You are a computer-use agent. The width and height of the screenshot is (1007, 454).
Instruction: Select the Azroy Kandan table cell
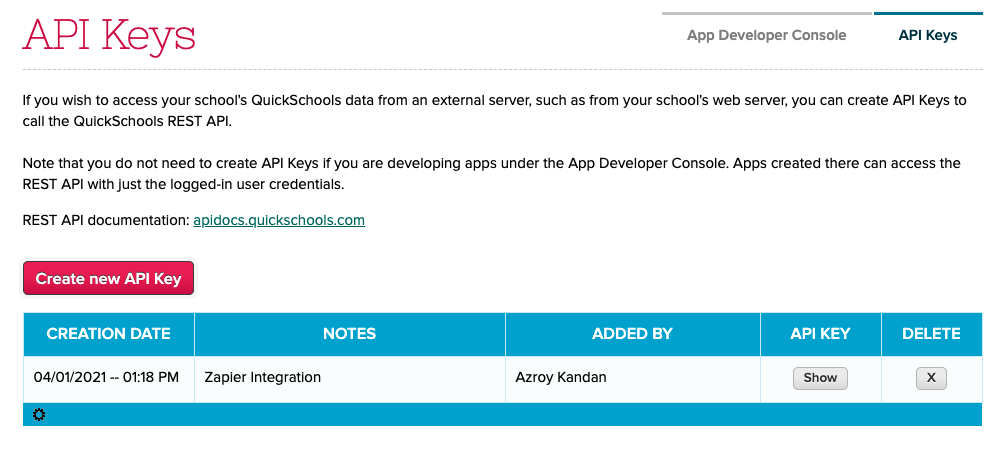(x=633, y=378)
